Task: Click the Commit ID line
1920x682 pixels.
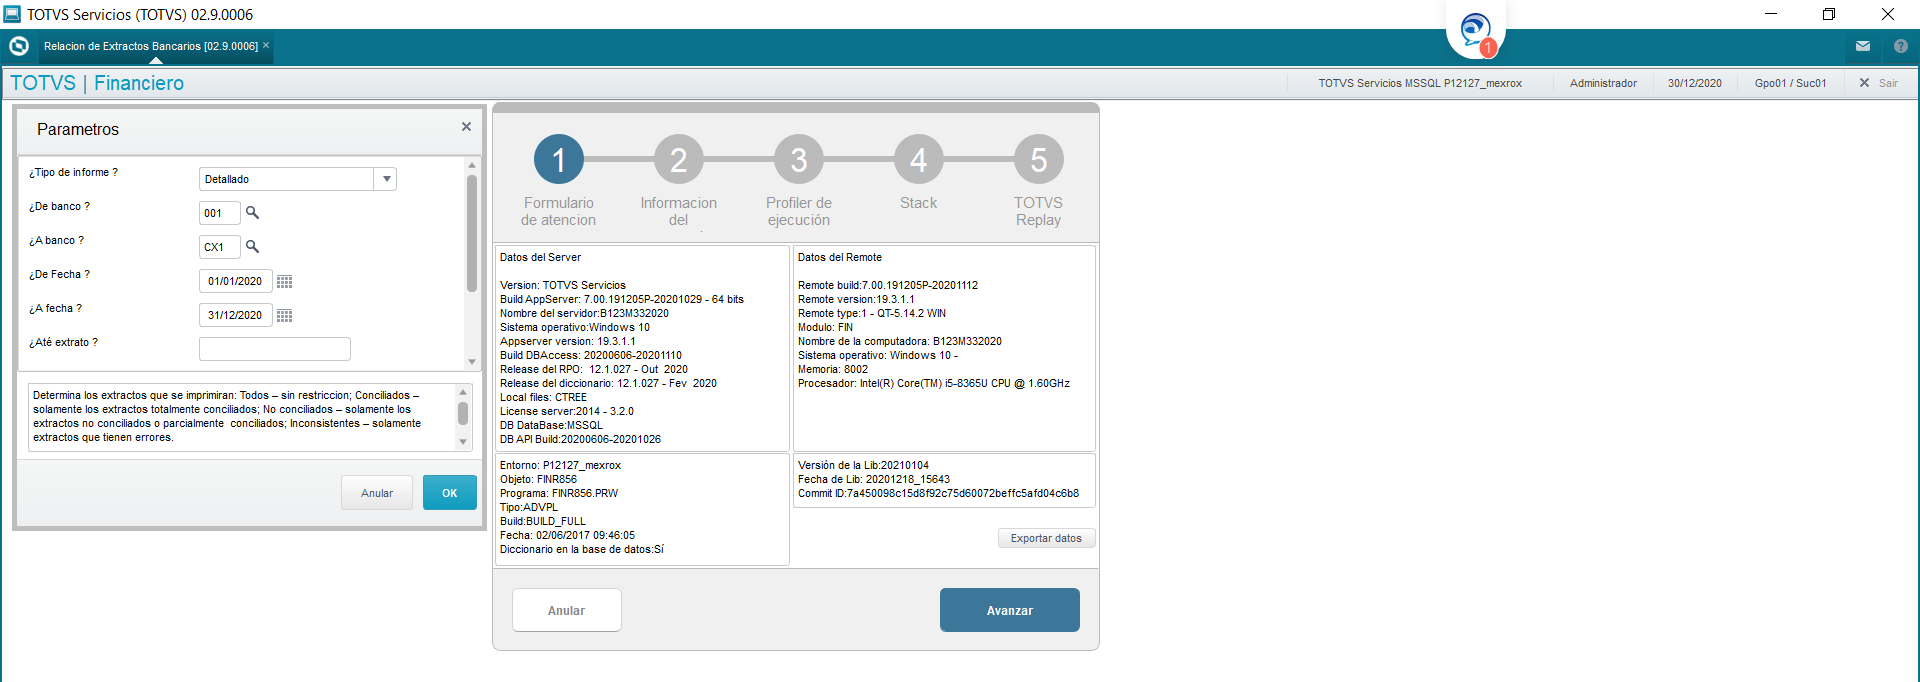Action: tap(938, 493)
